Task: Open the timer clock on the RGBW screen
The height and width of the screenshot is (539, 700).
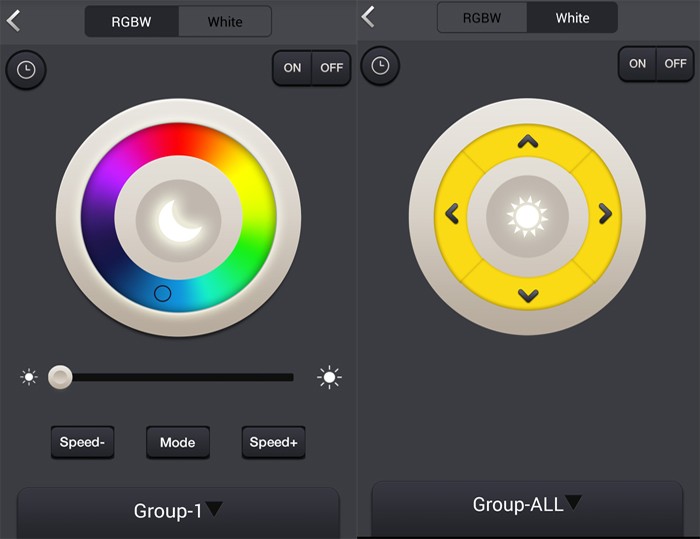Action: [x=26, y=70]
